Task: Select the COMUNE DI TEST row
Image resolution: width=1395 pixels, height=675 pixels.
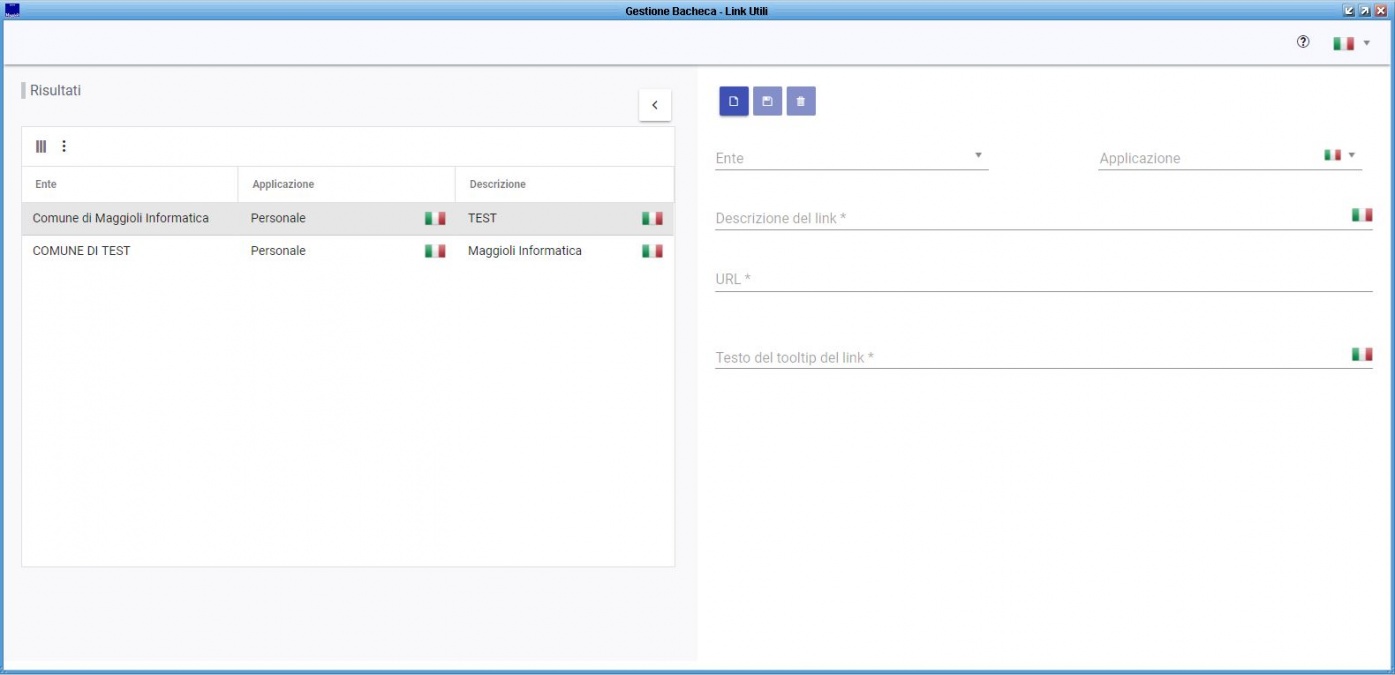Action: [x=348, y=251]
